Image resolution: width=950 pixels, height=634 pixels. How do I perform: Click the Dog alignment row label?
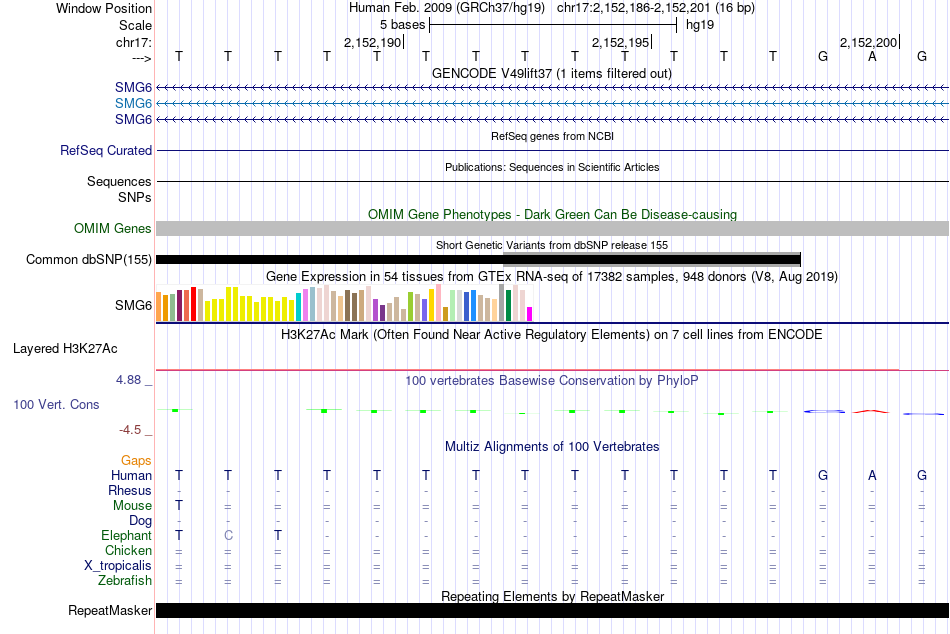point(141,521)
